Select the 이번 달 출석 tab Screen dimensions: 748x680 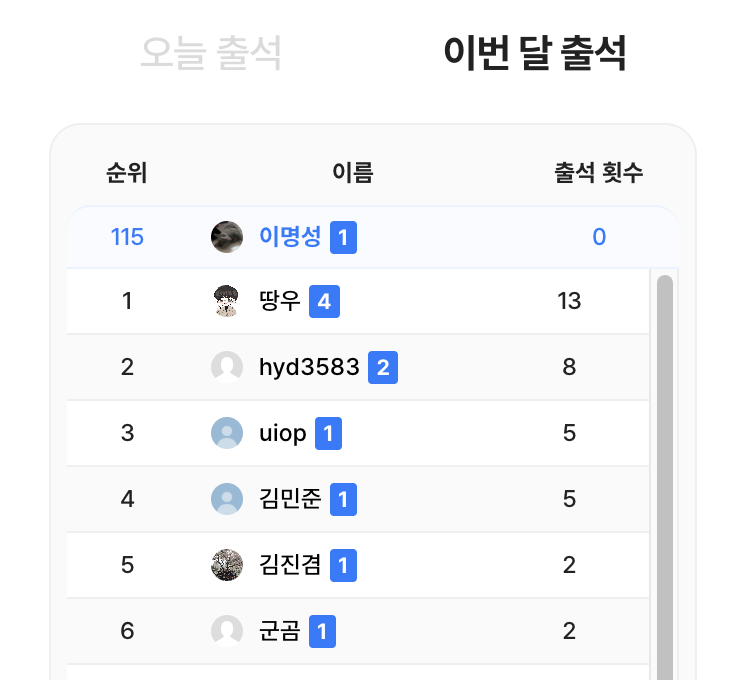point(535,53)
